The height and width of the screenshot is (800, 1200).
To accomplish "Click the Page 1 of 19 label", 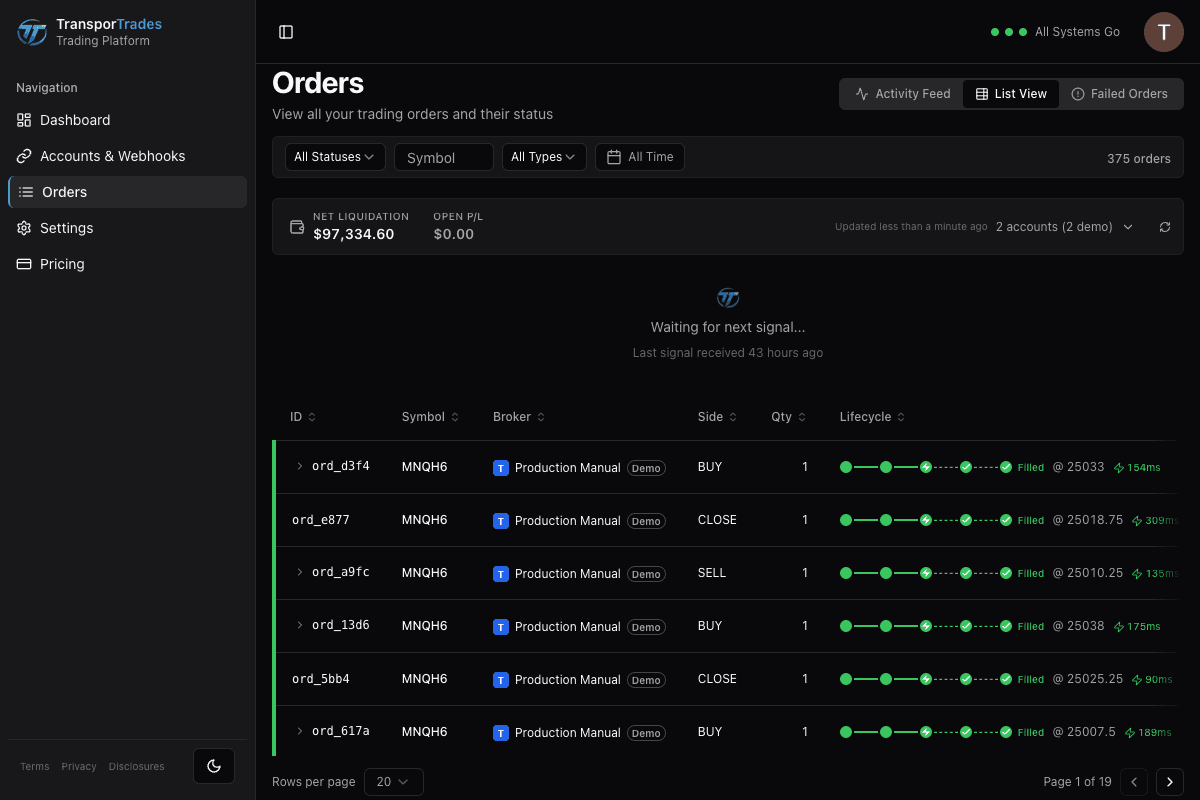I will point(1077,782).
